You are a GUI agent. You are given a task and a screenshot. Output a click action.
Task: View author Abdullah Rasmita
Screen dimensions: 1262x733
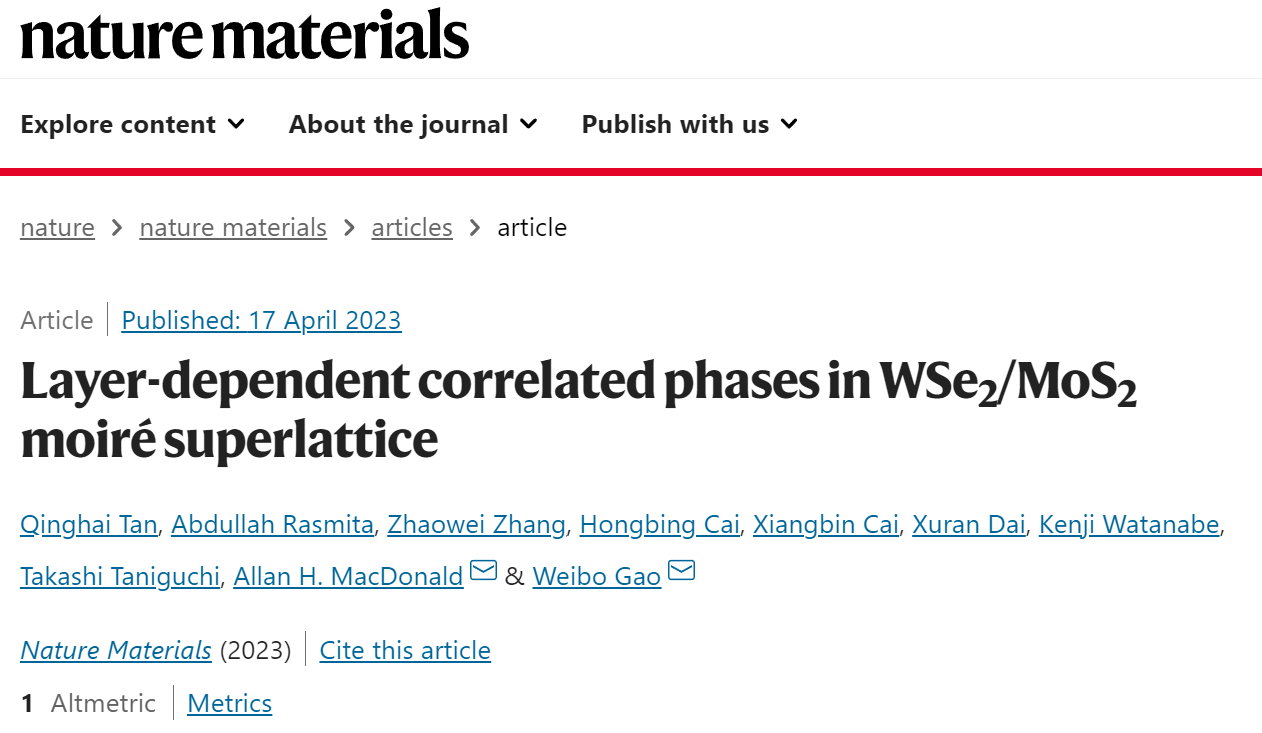(272, 525)
